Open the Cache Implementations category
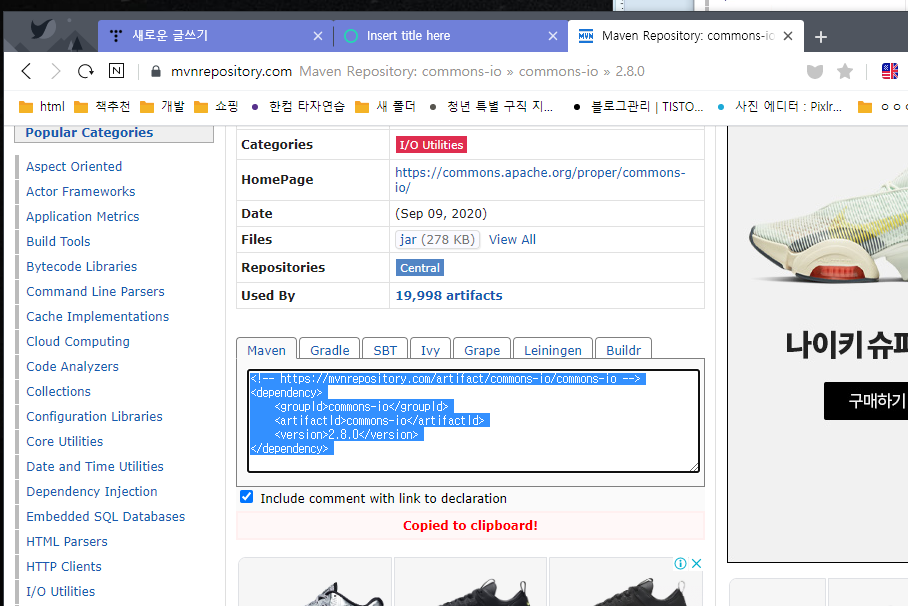Image resolution: width=908 pixels, height=606 pixels. click(97, 316)
